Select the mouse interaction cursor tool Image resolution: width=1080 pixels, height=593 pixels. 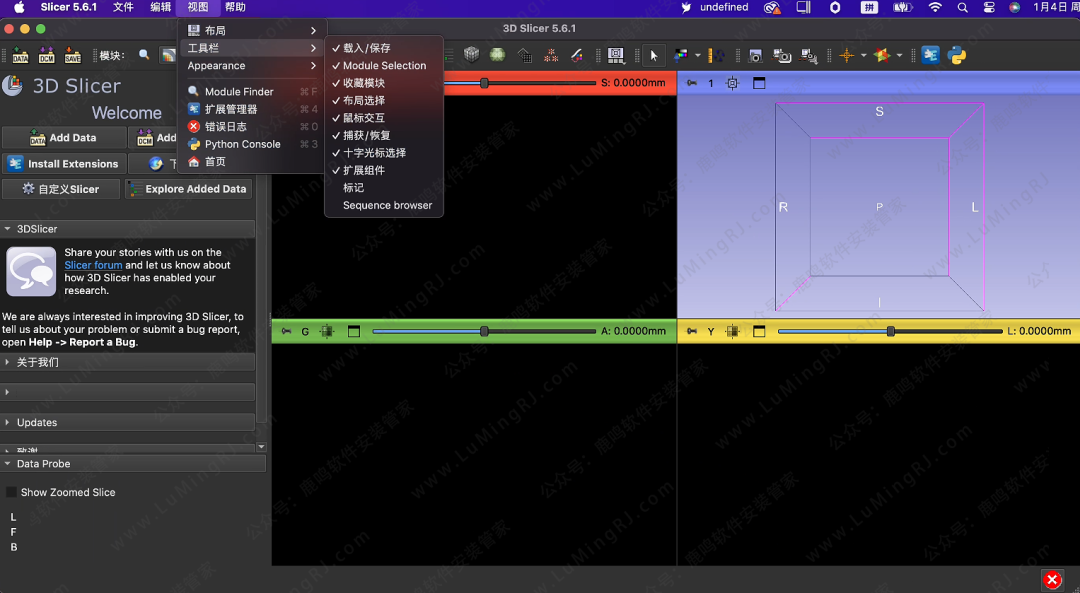pyautogui.click(x=652, y=55)
